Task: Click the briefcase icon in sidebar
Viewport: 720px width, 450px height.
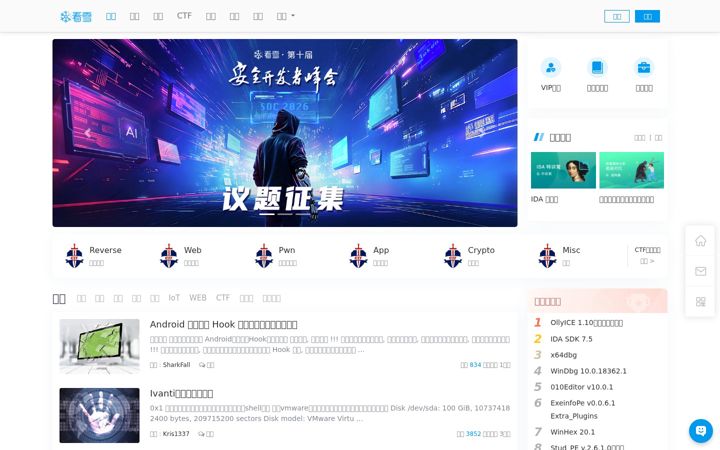Action: (644, 68)
